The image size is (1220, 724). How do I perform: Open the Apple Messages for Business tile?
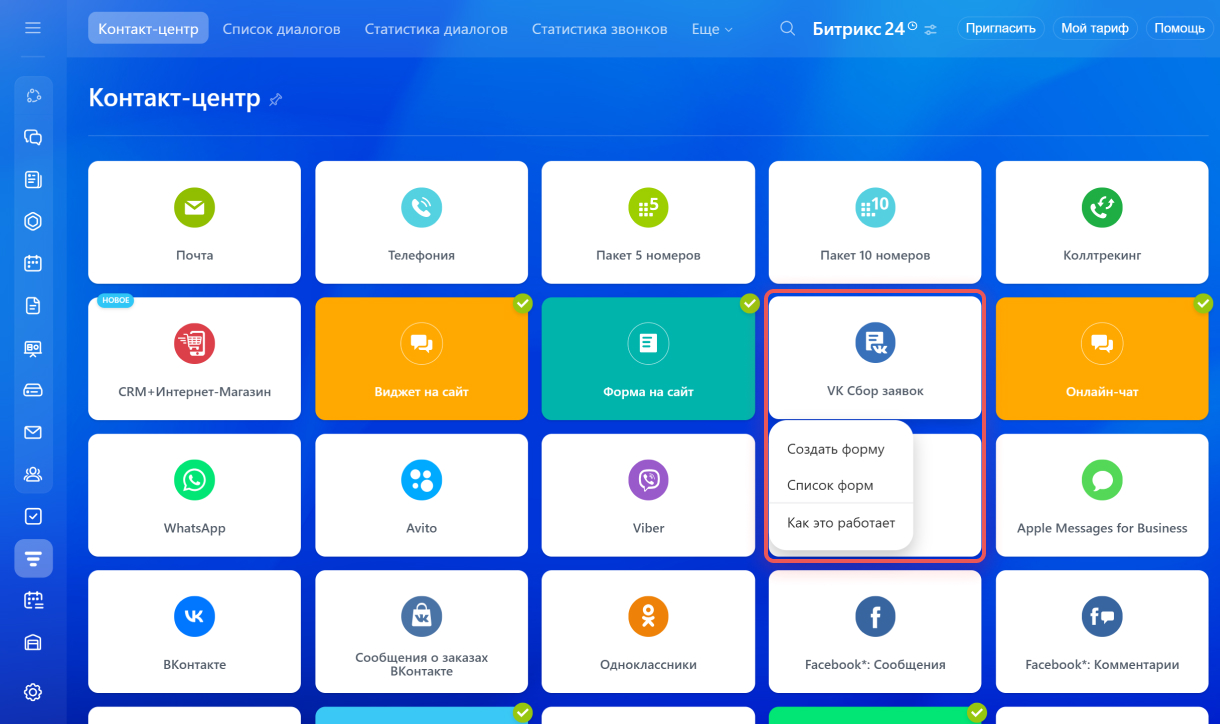point(1102,495)
